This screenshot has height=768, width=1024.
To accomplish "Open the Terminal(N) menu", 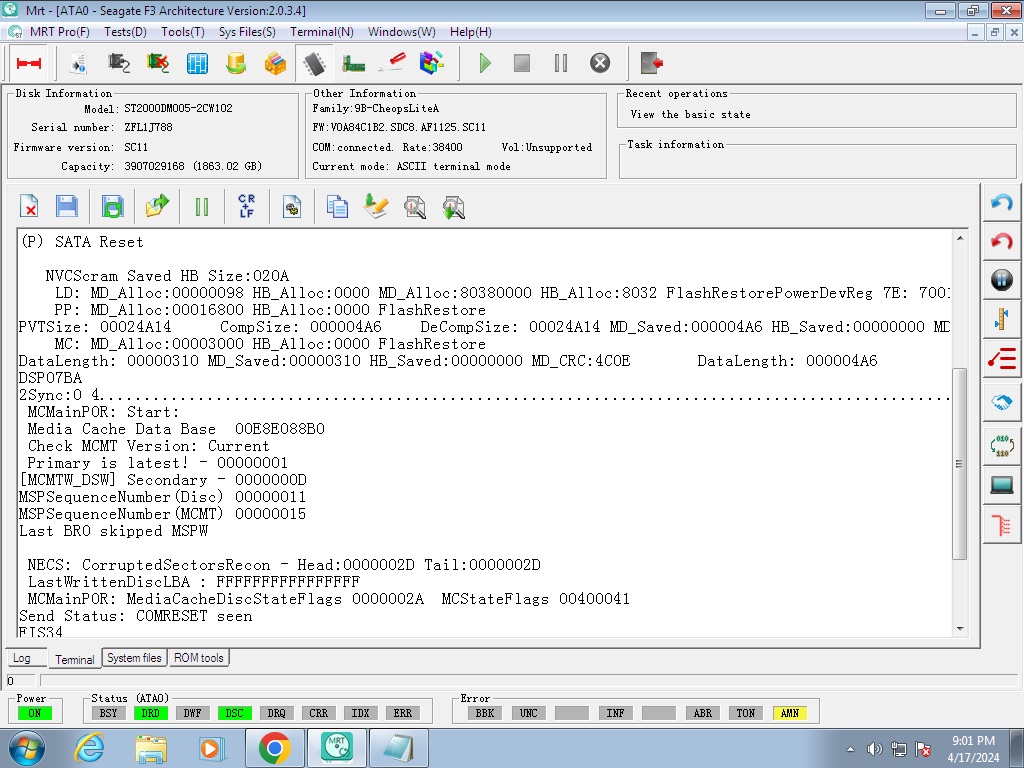I will click(x=322, y=32).
